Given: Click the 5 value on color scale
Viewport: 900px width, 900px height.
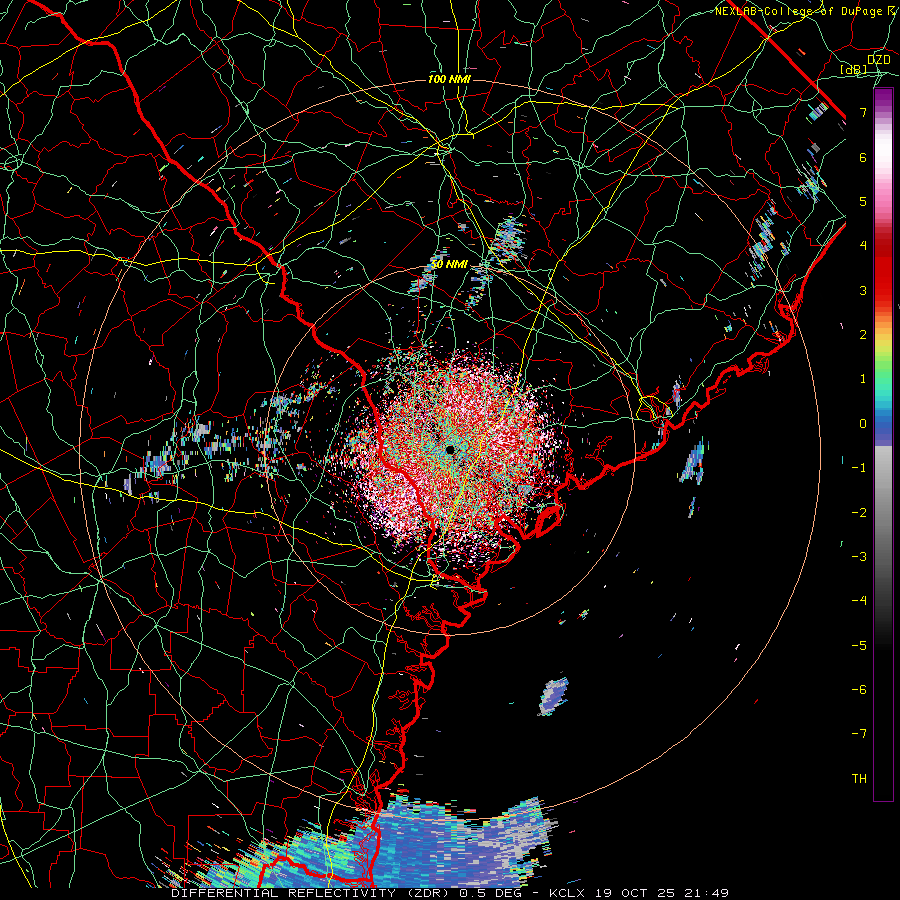Looking at the screenshot, I should 863,201.
